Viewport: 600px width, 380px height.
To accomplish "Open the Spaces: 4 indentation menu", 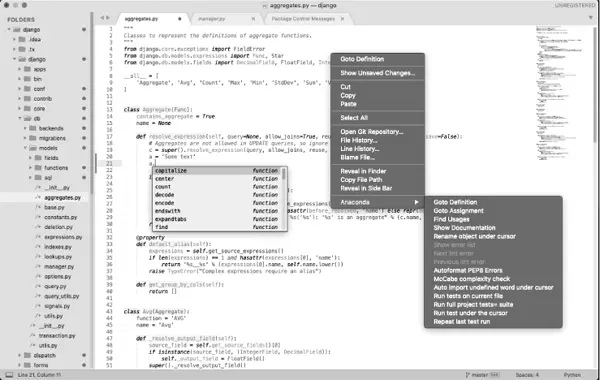I will [527, 375].
